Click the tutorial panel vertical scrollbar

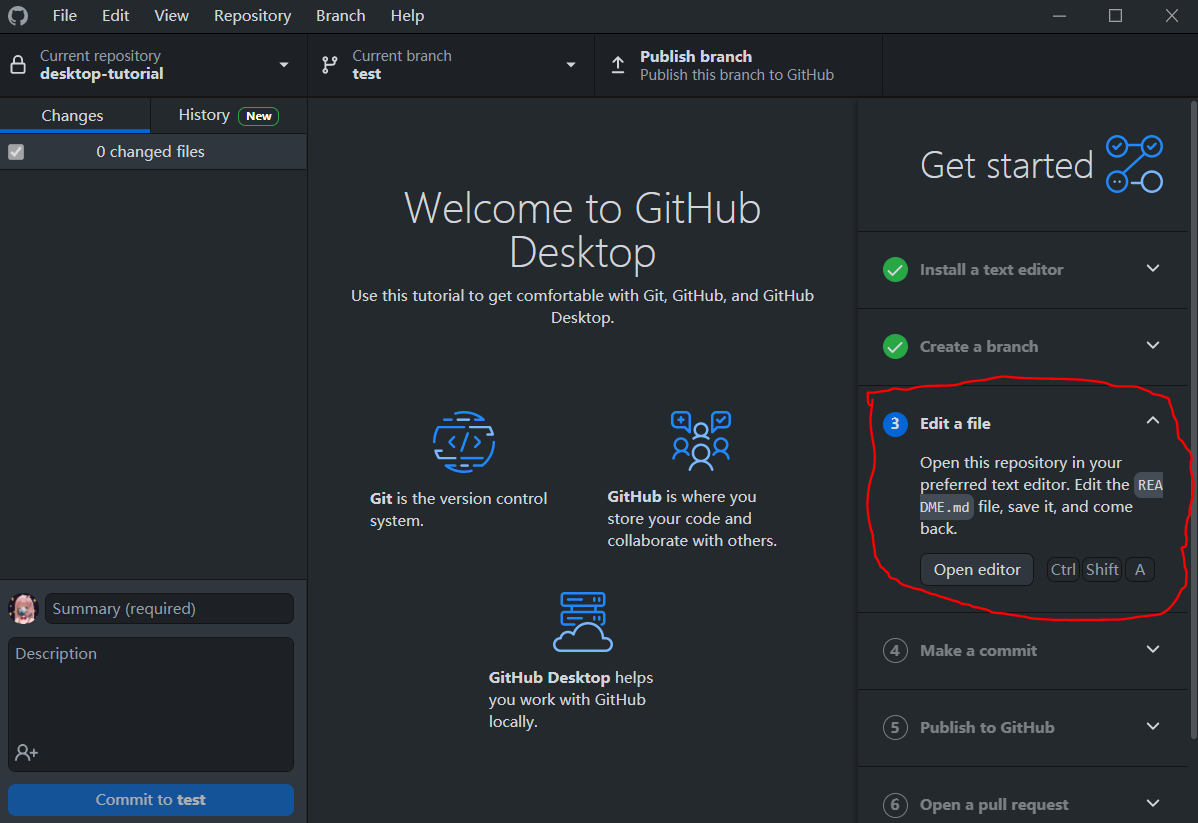pos(1193,420)
